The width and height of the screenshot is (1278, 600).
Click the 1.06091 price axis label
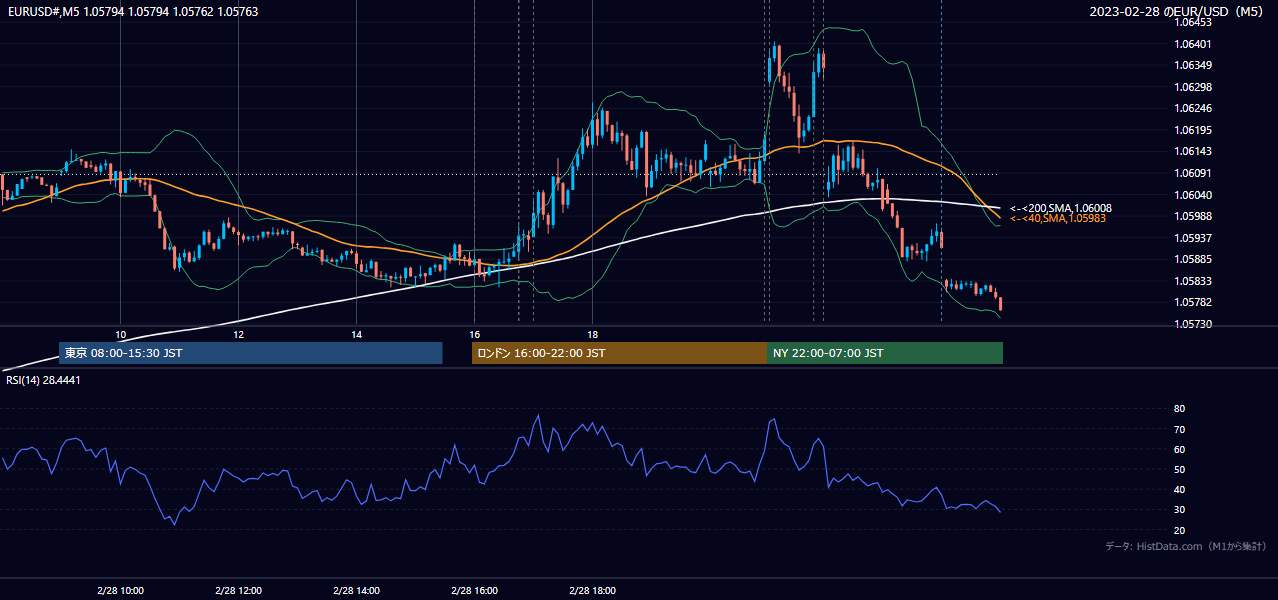(1193, 173)
